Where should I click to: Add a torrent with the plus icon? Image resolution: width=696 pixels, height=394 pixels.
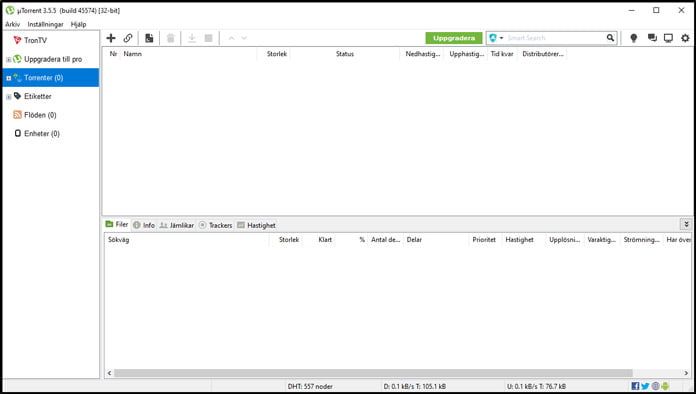click(x=111, y=38)
